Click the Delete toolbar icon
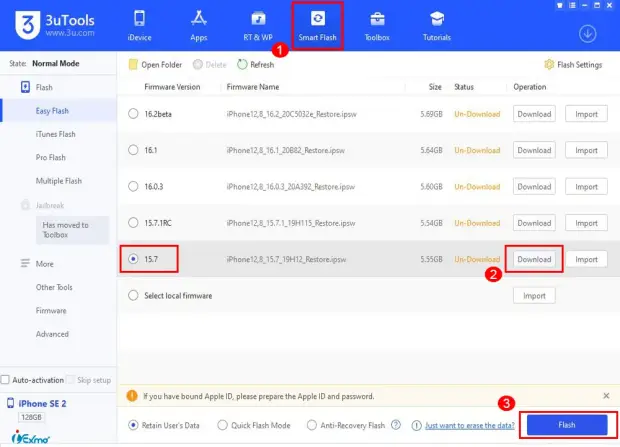The height and width of the screenshot is (447, 620). [x=198, y=64]
